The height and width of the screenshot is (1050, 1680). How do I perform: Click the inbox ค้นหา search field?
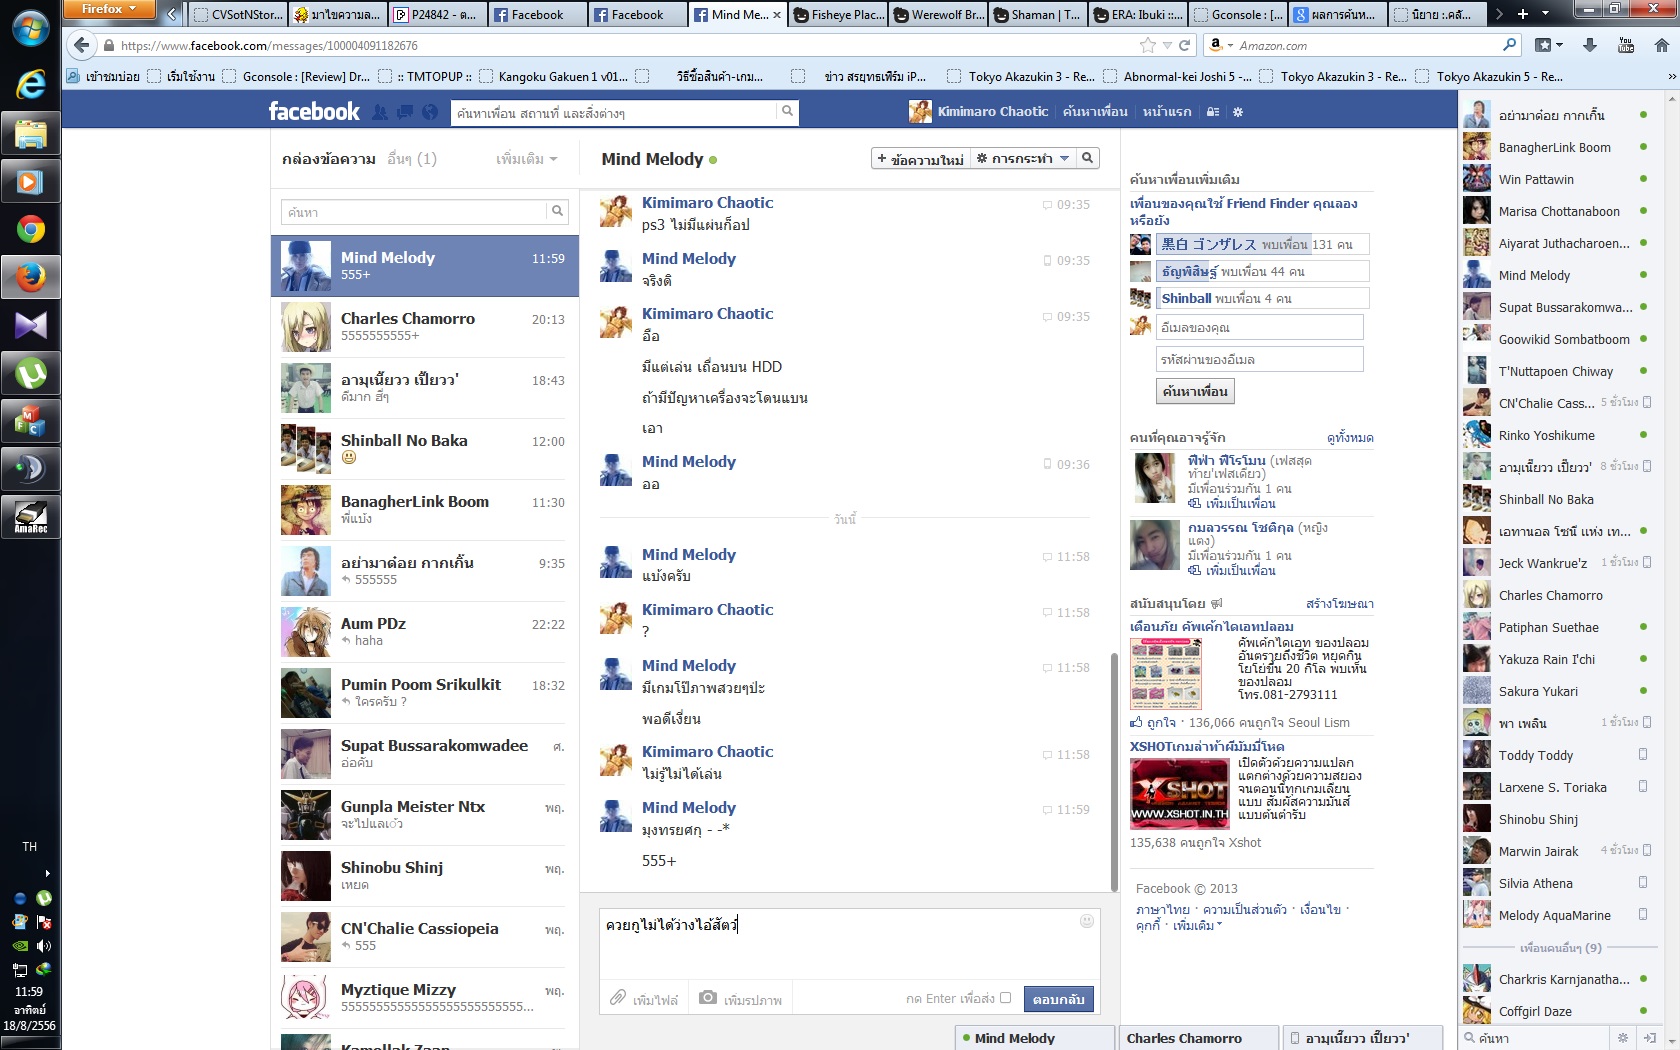415,211
